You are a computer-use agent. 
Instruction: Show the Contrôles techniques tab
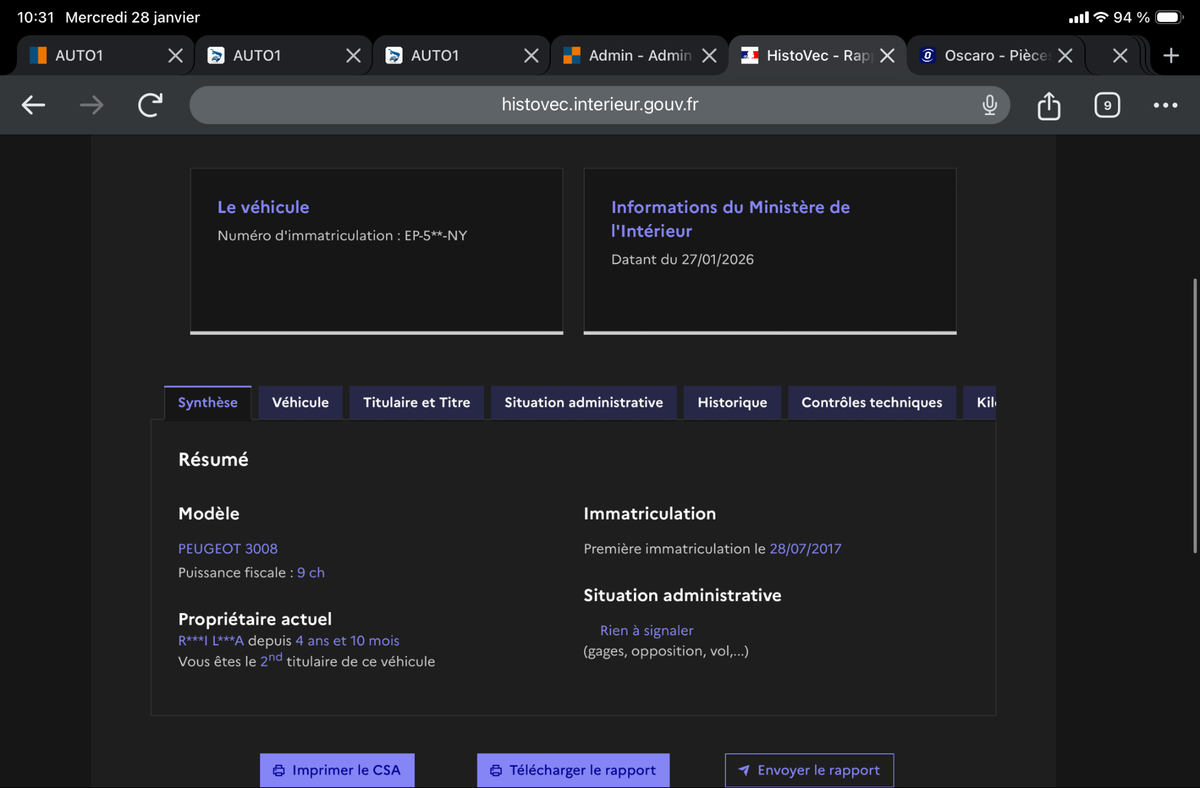[871, 402]
